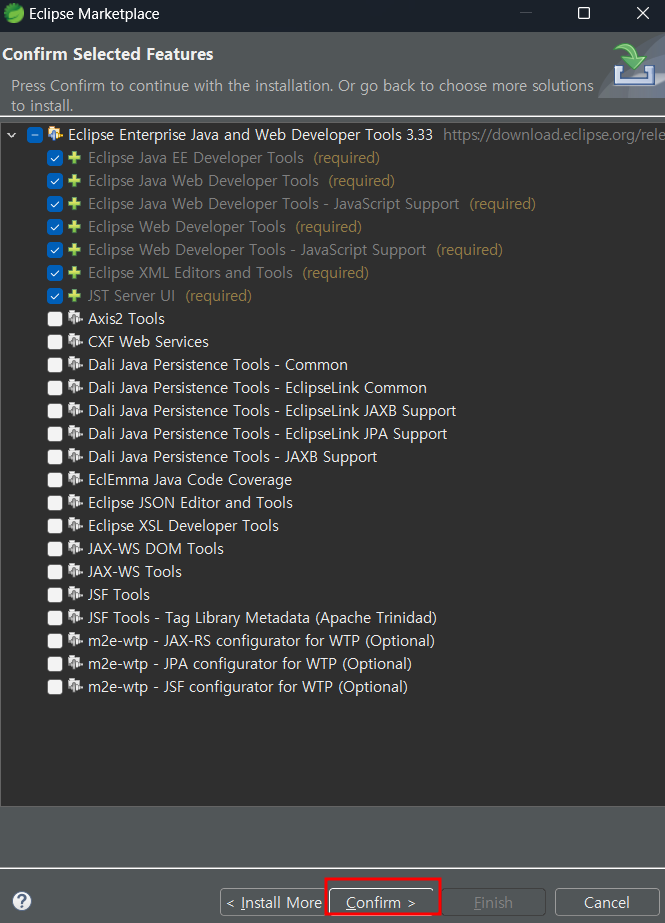Tick the JSF Tools checkbox
Screen dimensions: 665x923
(x=55, y=595)
